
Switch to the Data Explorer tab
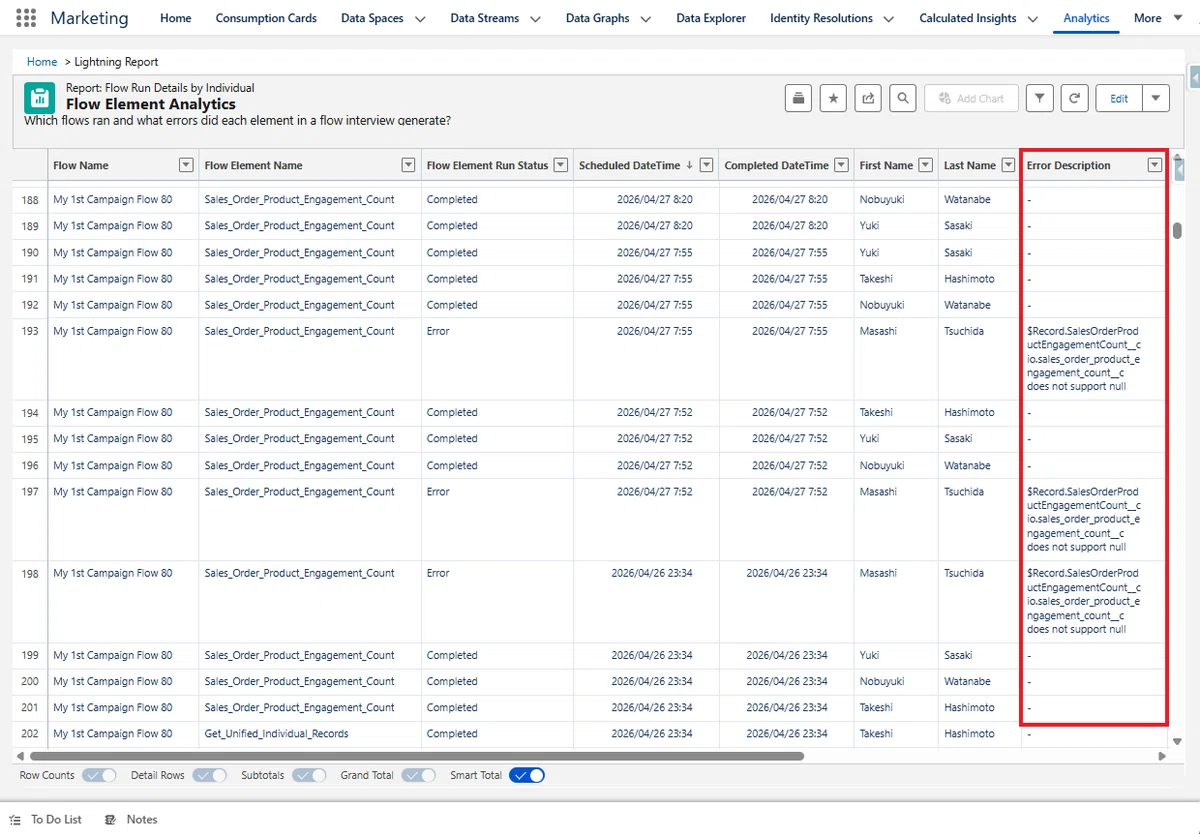(x=711, y=18)
